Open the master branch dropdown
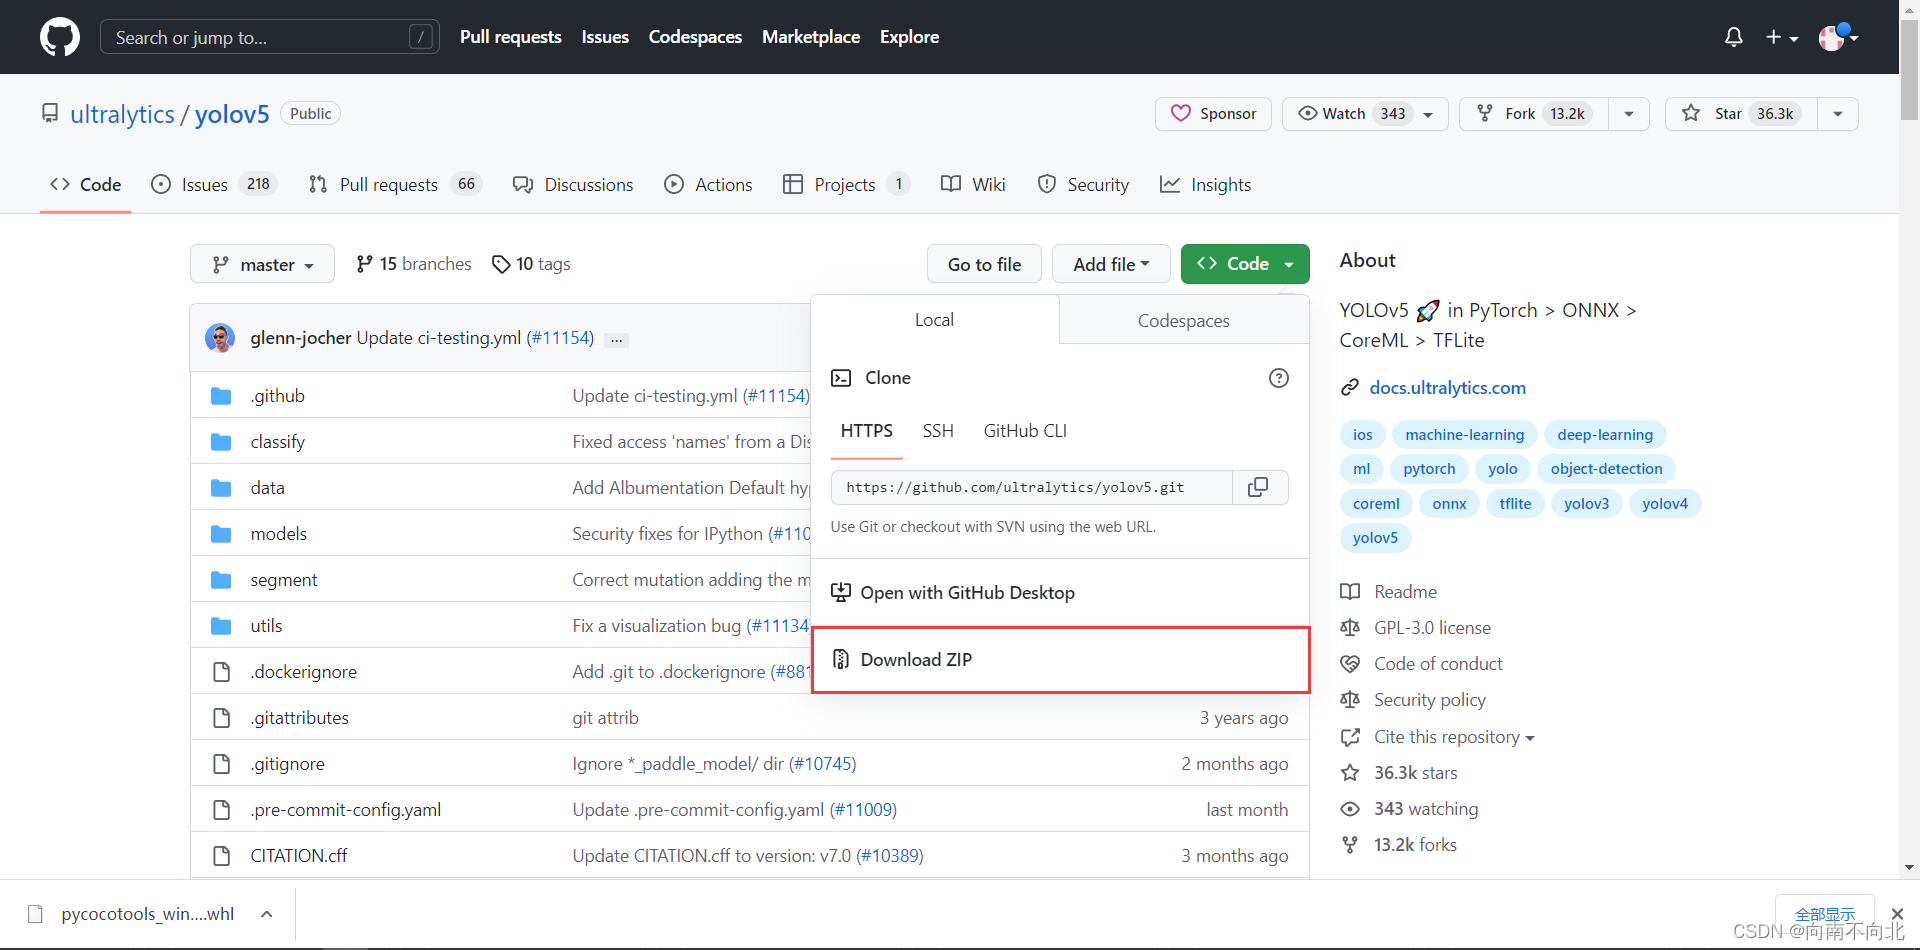 tap(262, 264)
